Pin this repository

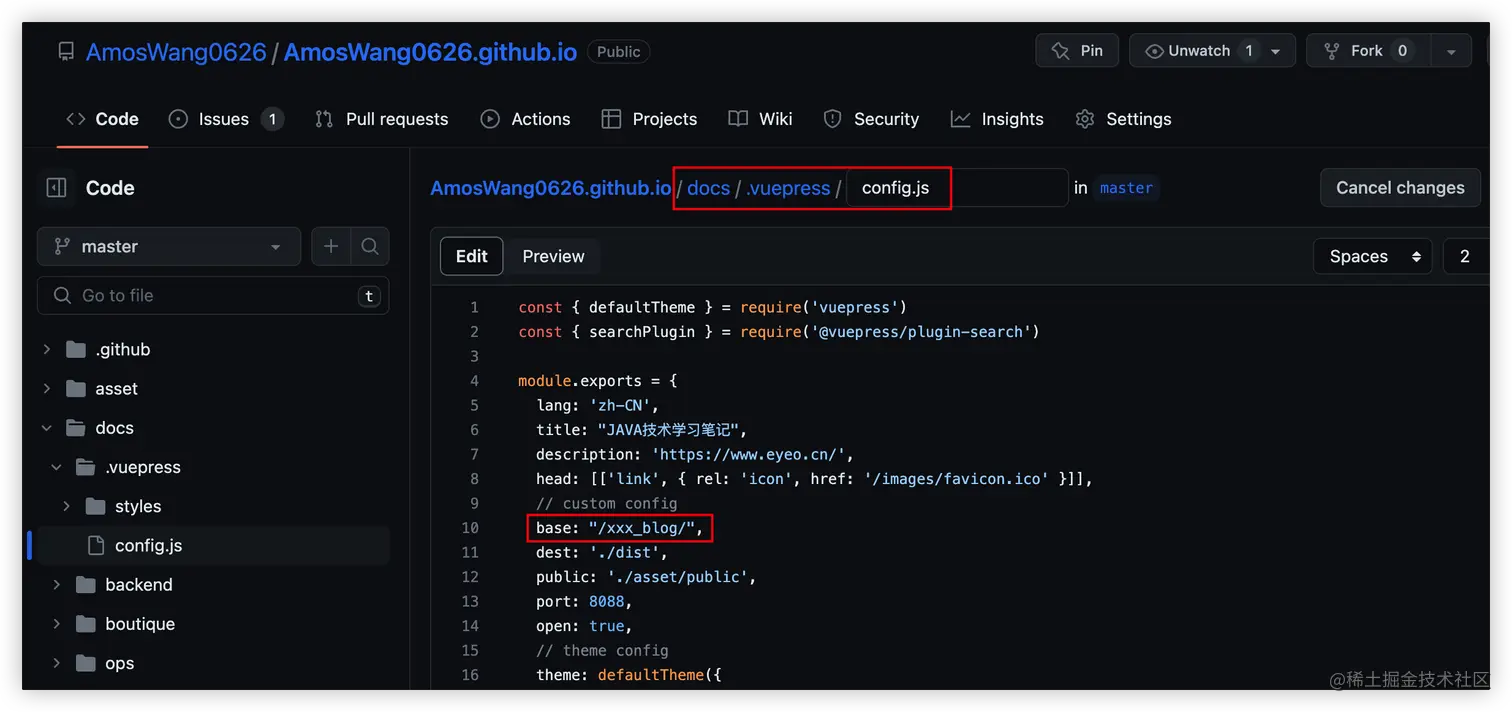click(1077, 51)
